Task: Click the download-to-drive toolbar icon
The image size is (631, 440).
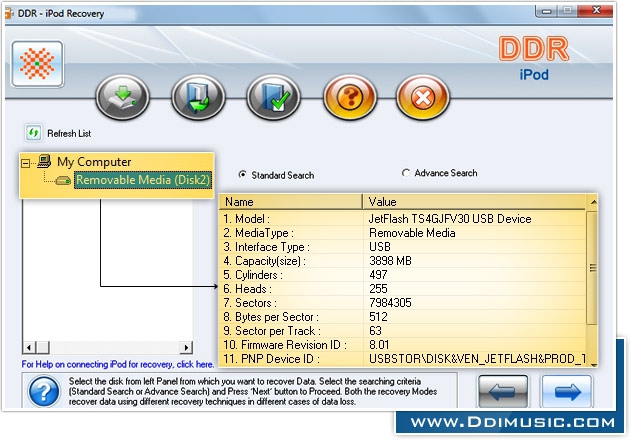Action: click(x=122, y=97)
